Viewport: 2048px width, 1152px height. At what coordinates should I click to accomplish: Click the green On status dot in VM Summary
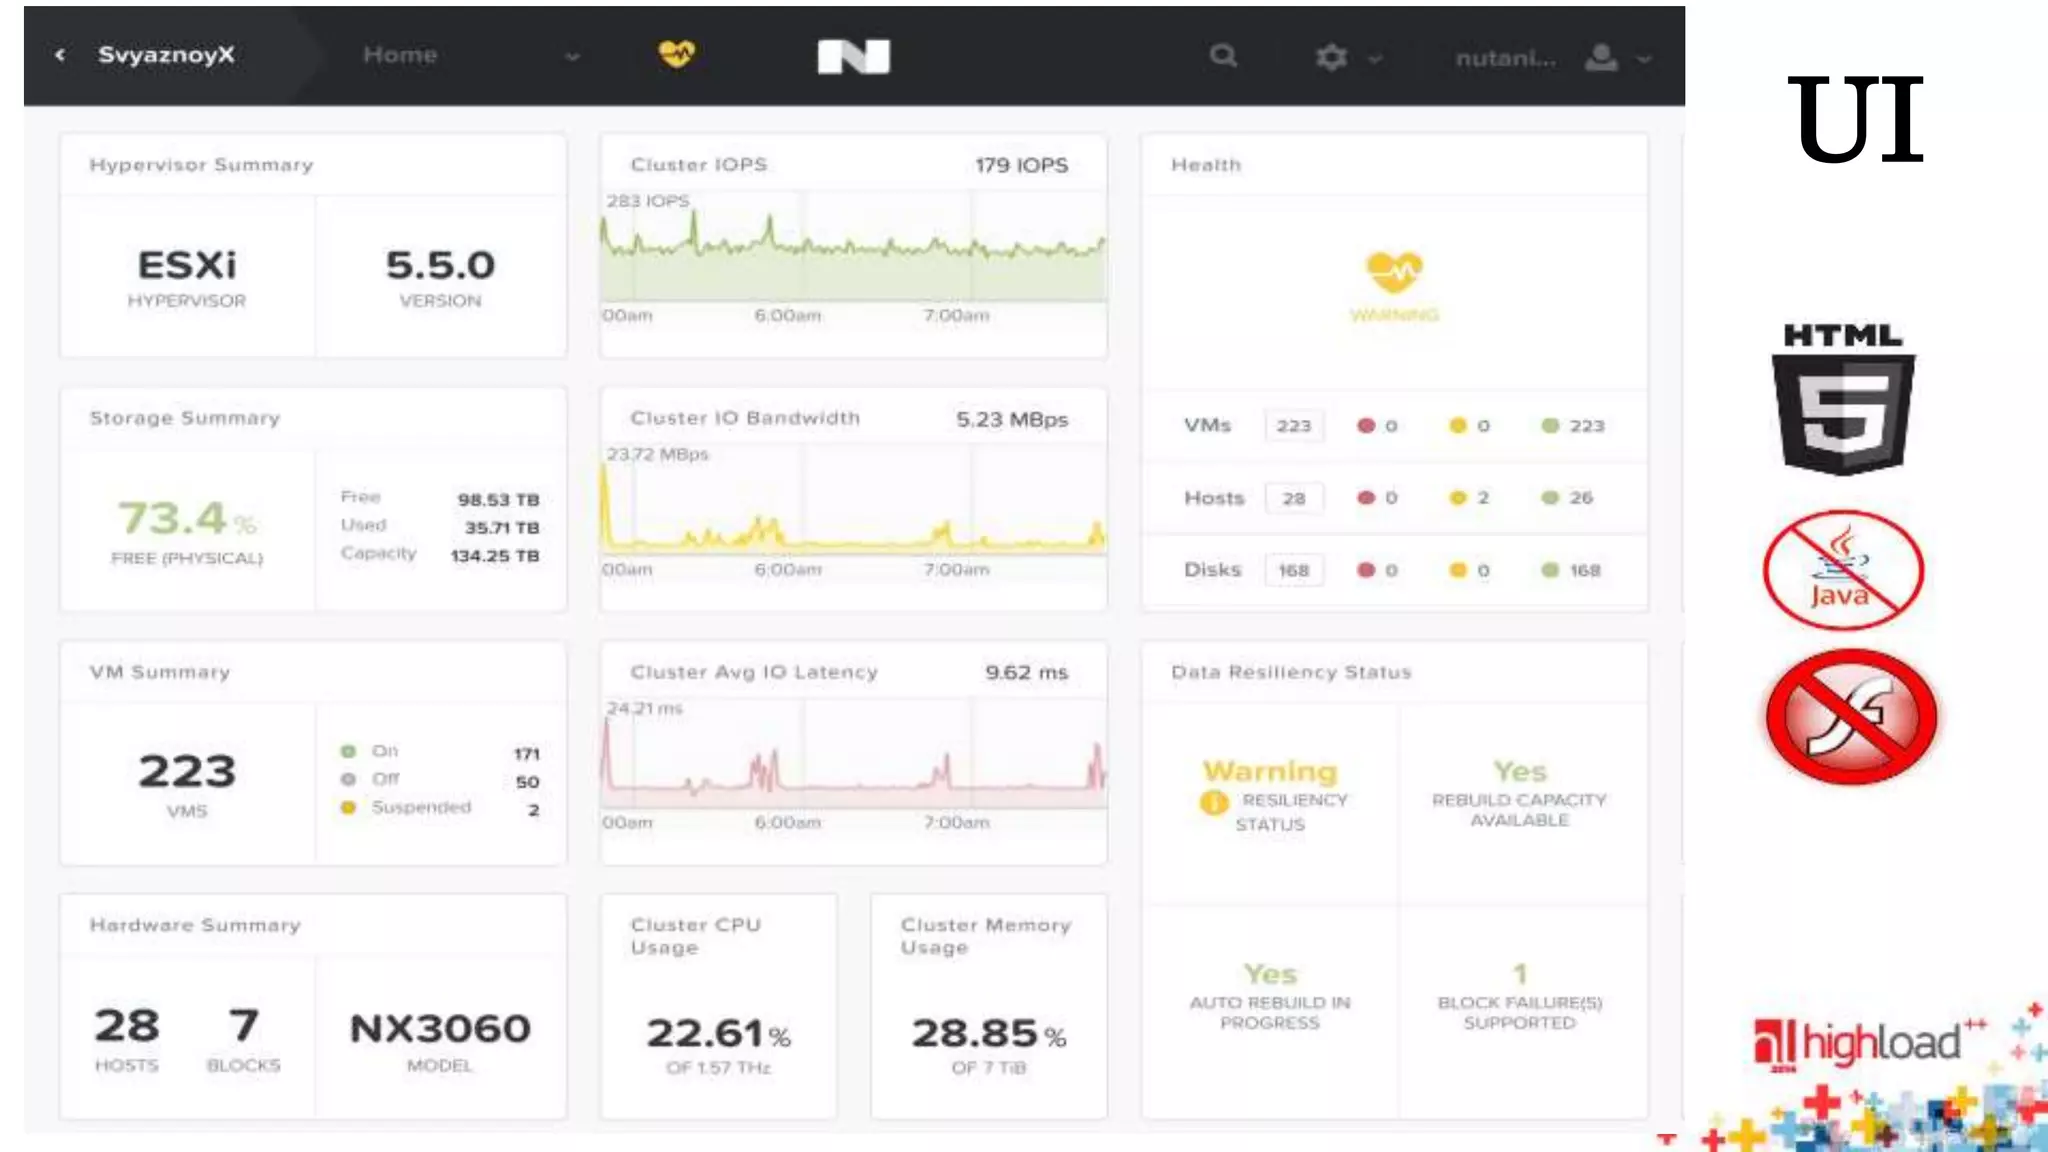pos(348,751)
